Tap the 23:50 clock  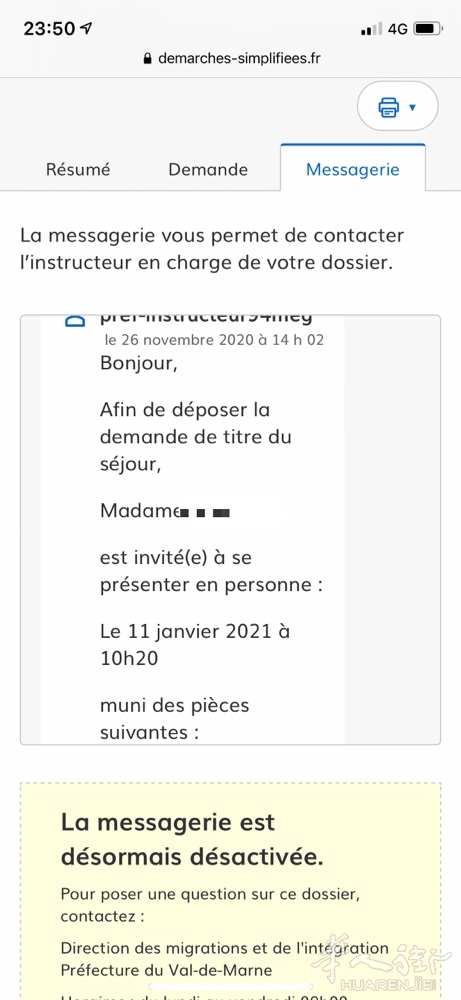coord(50,29)
